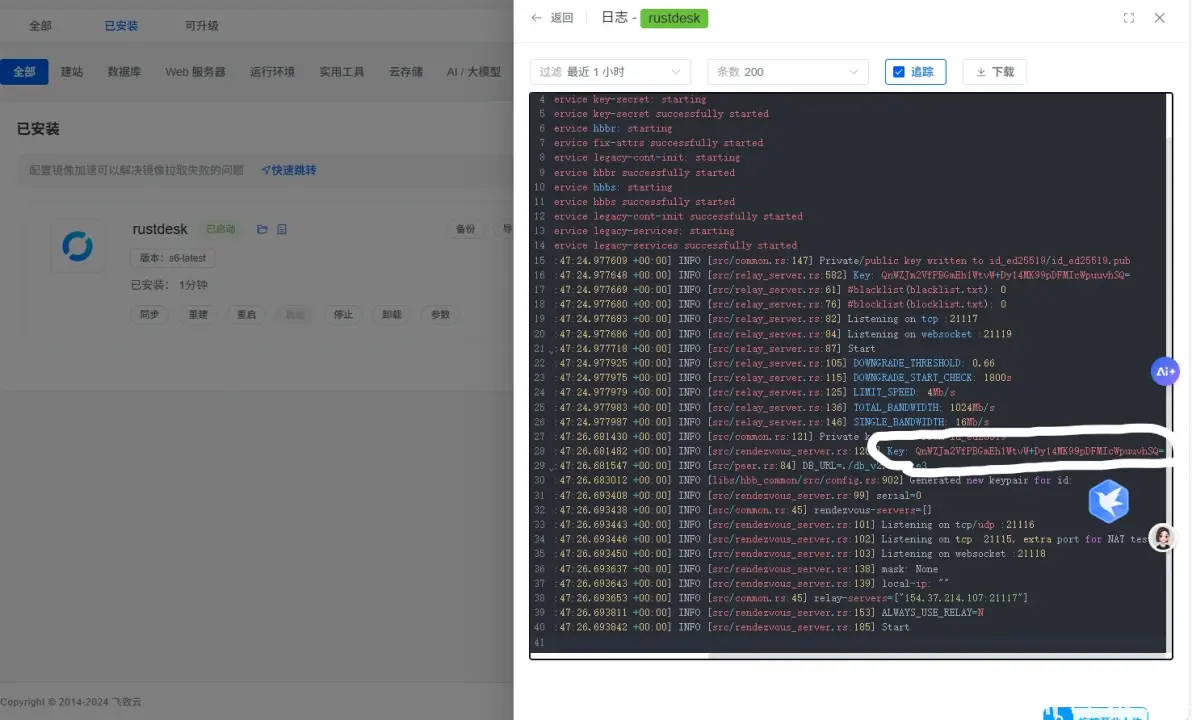Select the Web 服务器 category
This screenshot has width=1192, height=720.
click(195, 71)
